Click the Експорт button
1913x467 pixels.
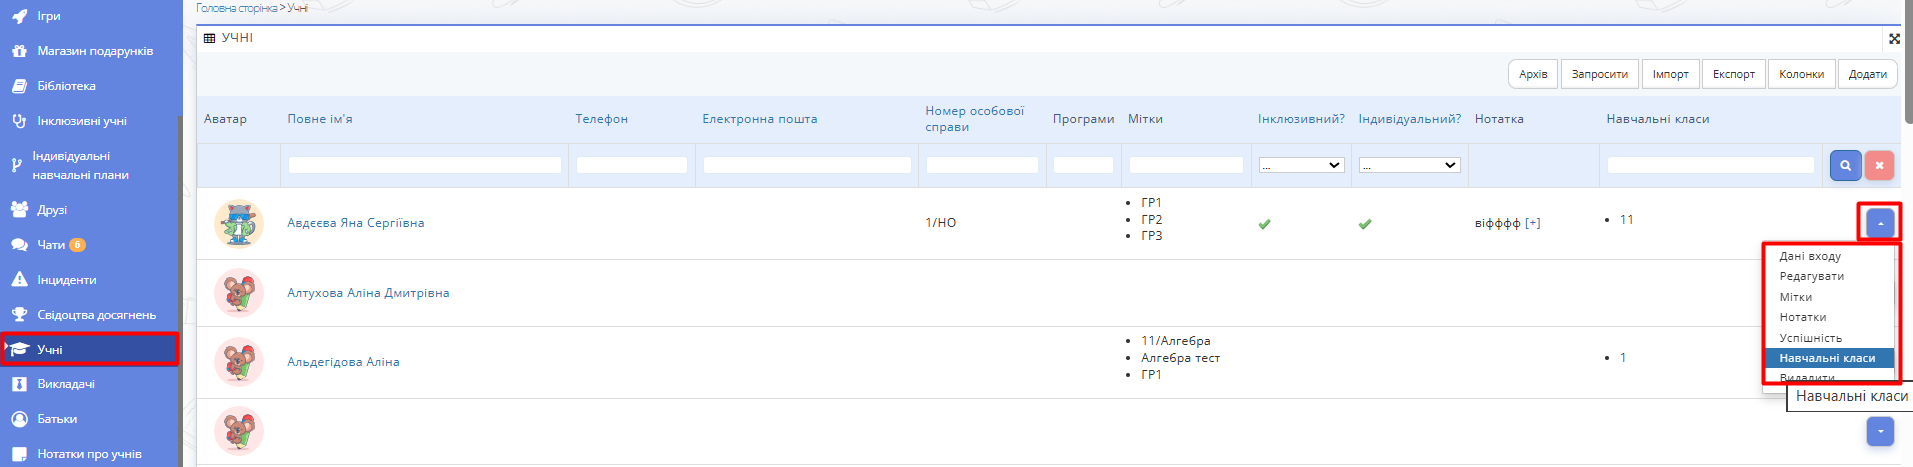tap(1733, 74)
